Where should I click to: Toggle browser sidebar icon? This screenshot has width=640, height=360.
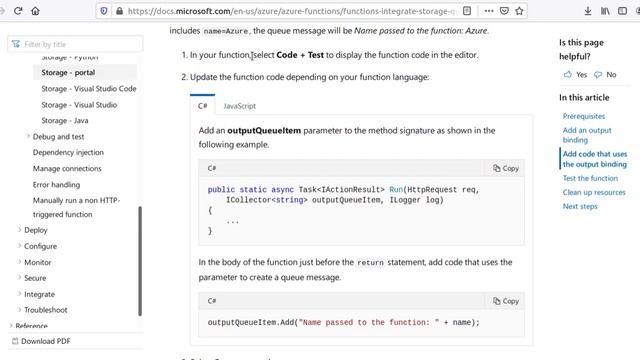(622, 11)
